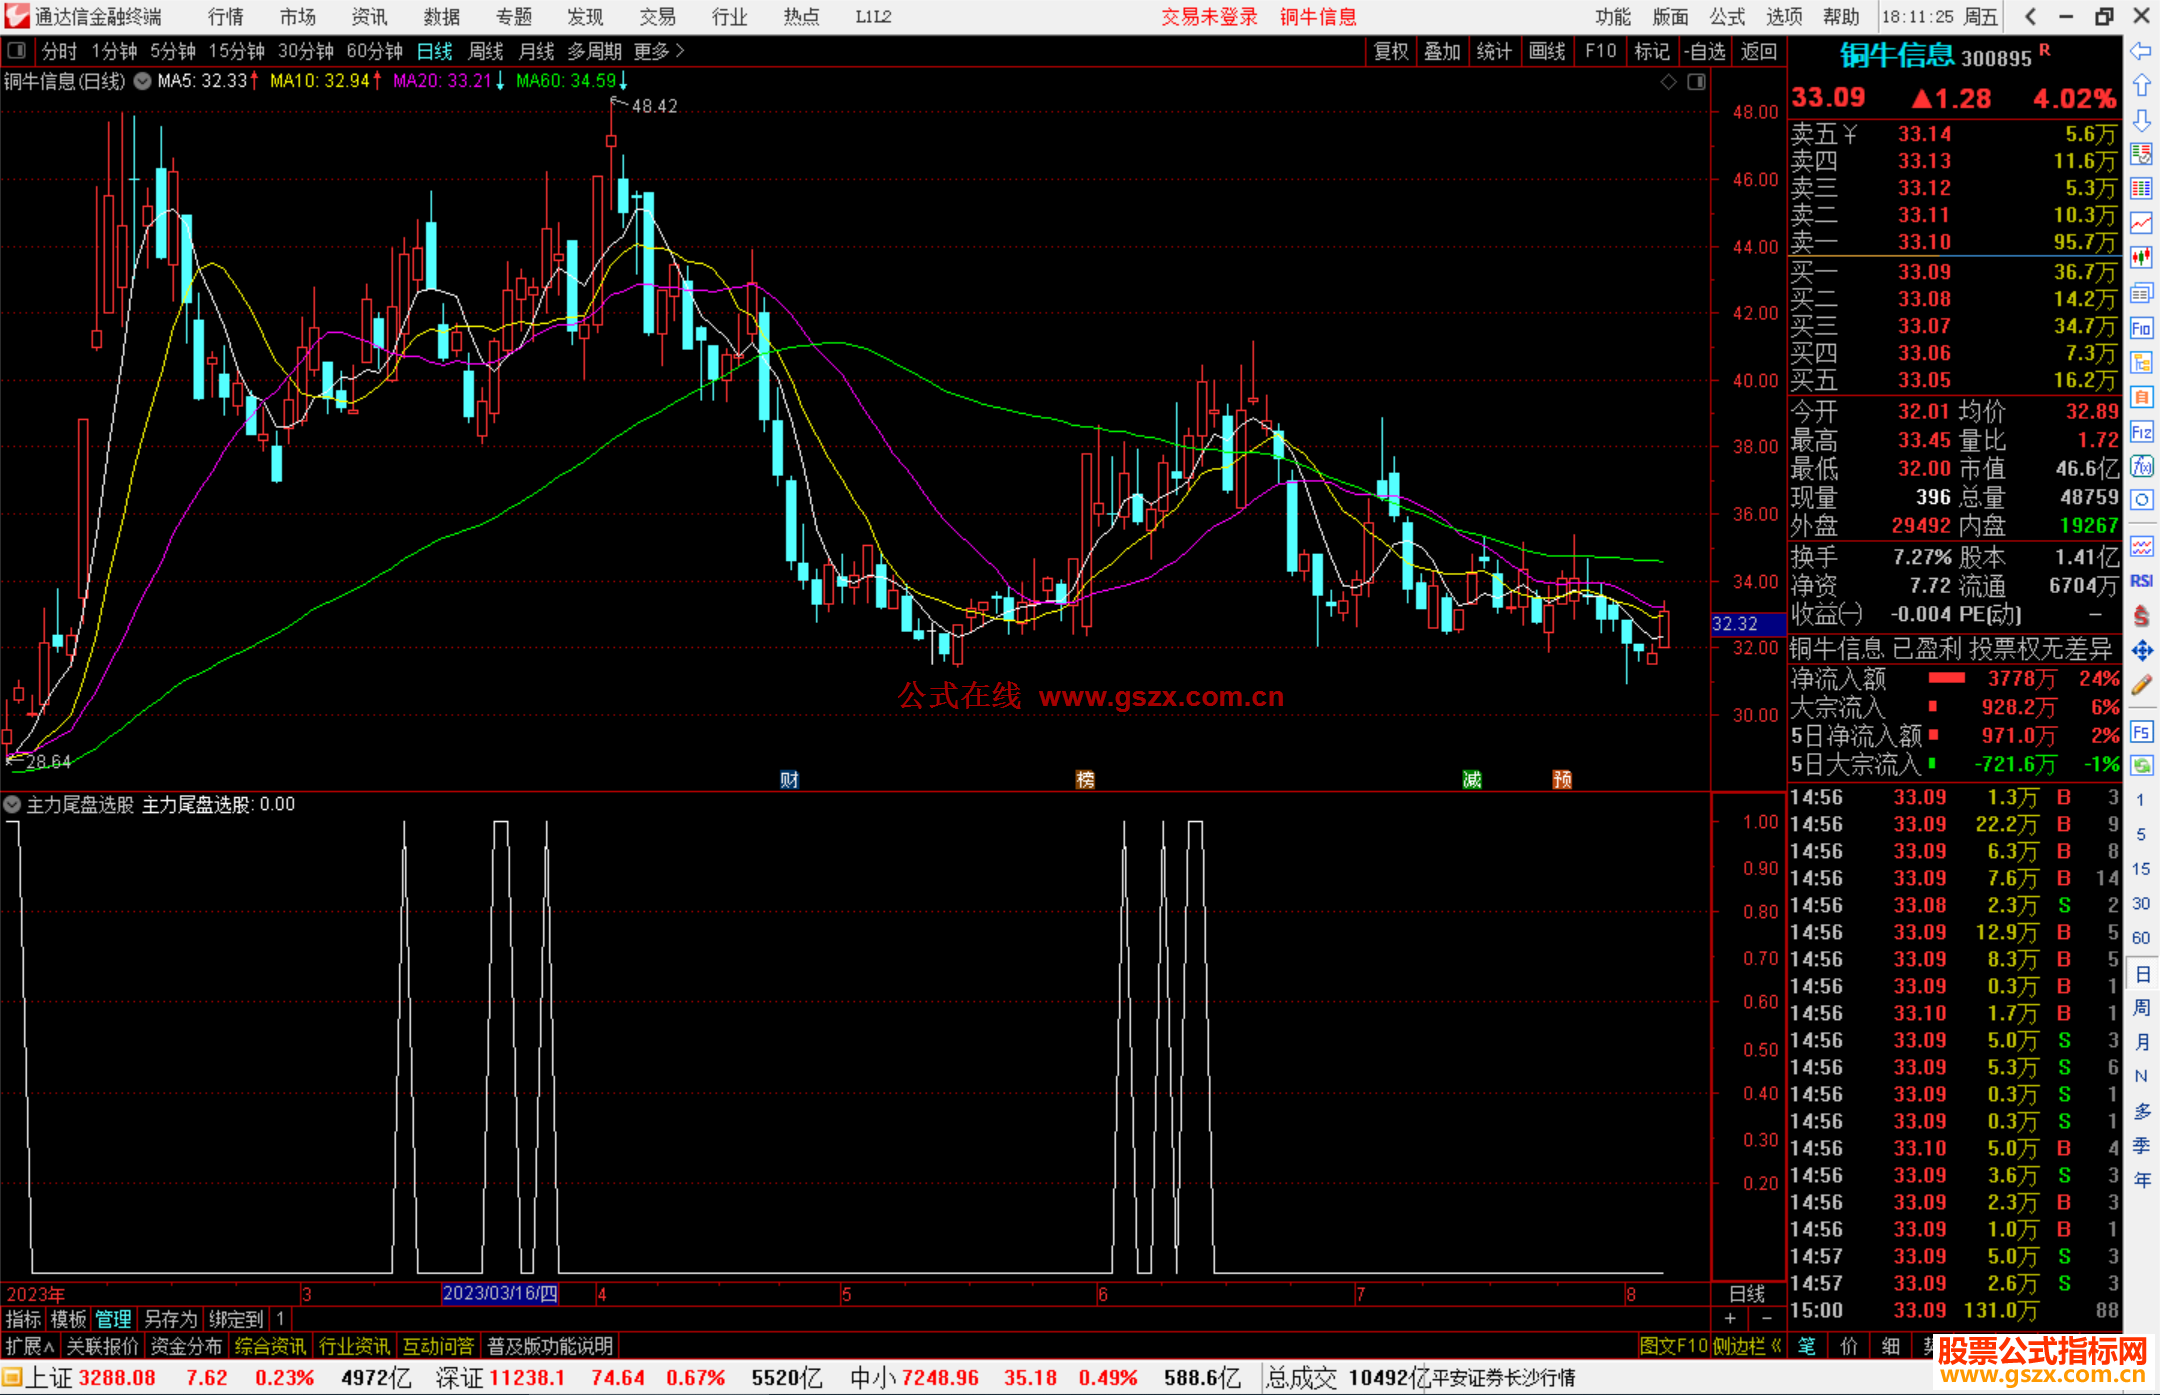Select the 月线 period tab
The height and width of the screenshot is (1395, 2160).
(x=537, y=51)
